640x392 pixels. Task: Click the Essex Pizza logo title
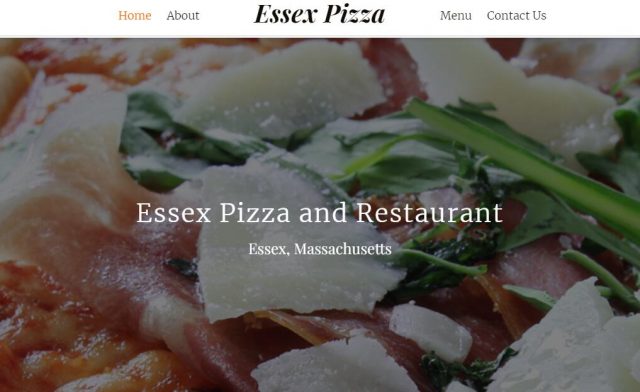pos(320,14)
